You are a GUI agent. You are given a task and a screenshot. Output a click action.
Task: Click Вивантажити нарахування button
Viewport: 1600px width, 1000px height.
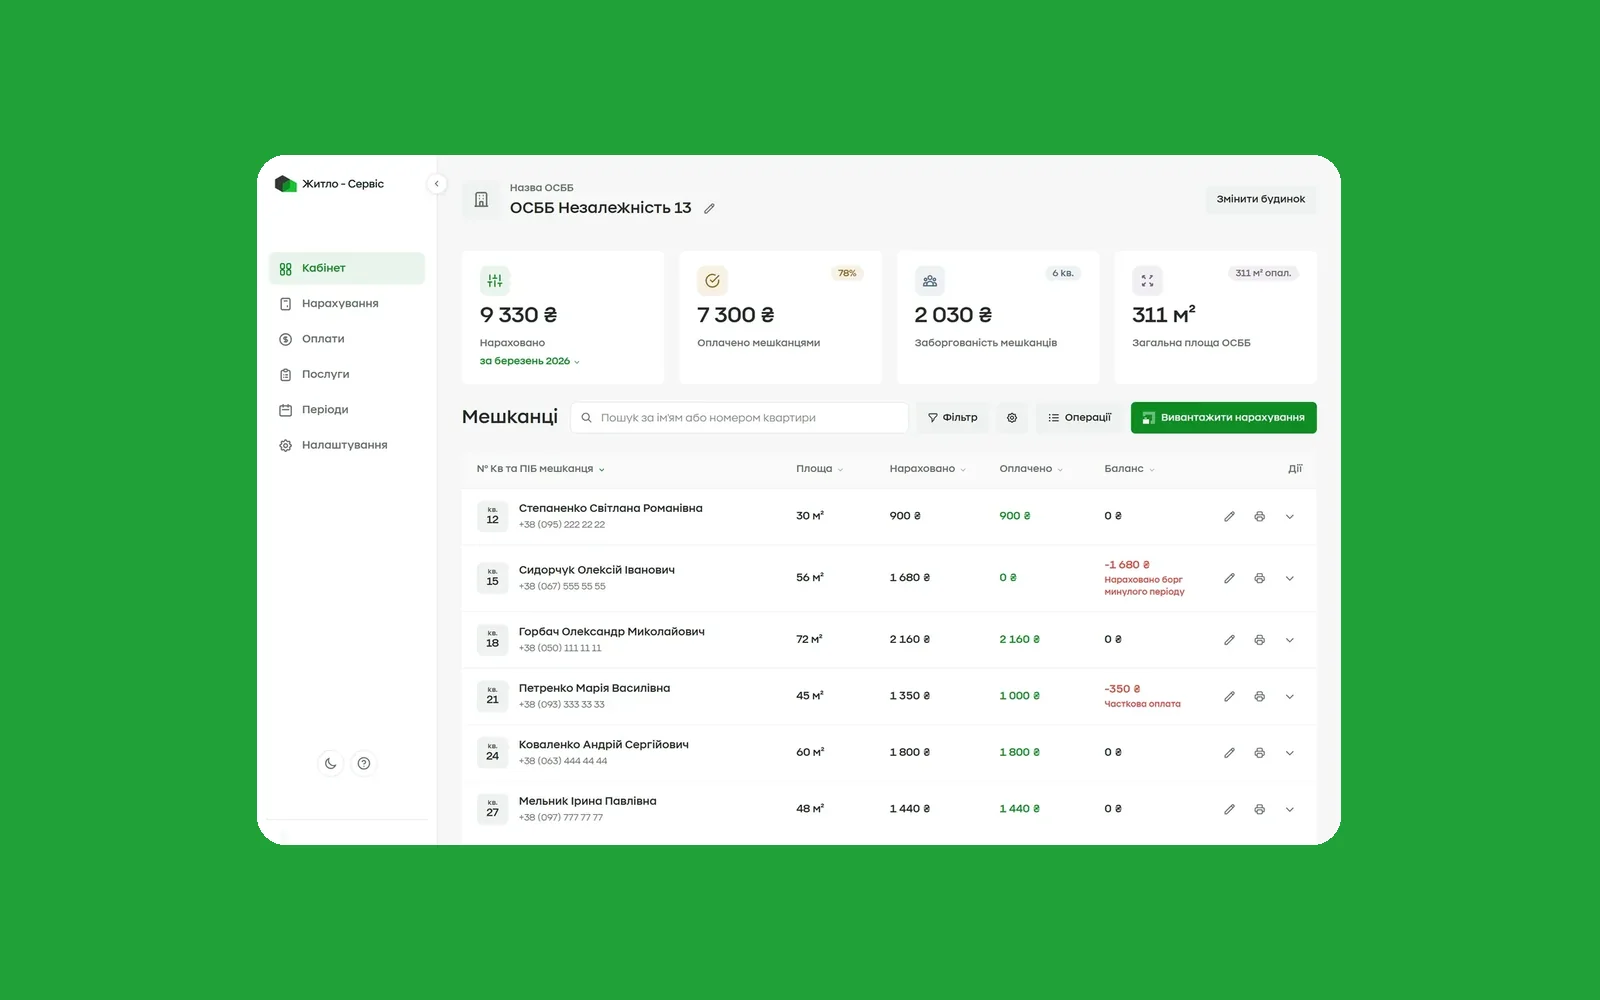(1223, 418)
